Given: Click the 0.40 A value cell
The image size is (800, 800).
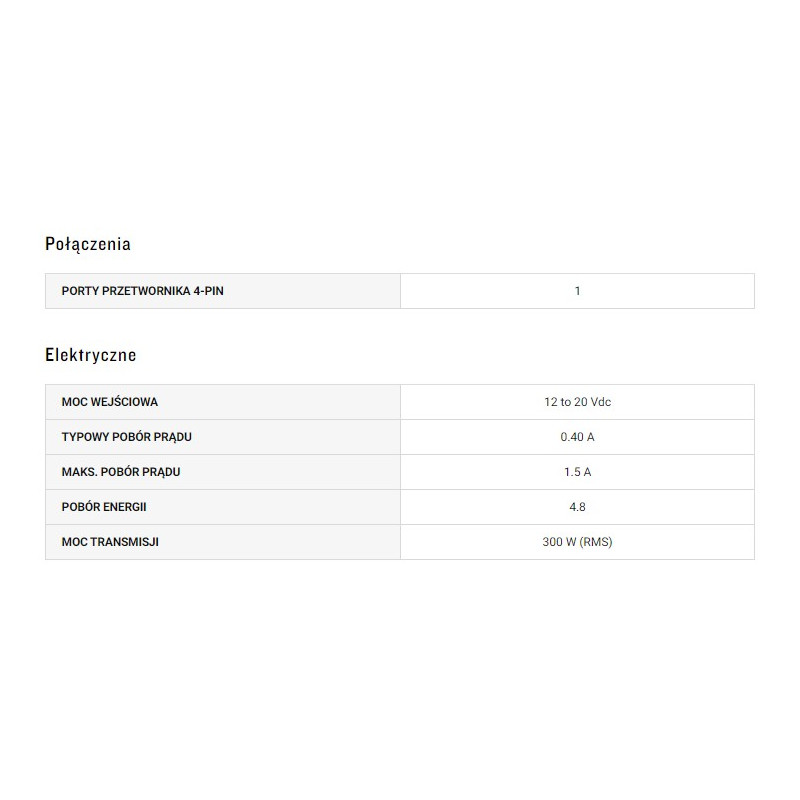Looking at the screenshot, I should (x=577, y=437).
